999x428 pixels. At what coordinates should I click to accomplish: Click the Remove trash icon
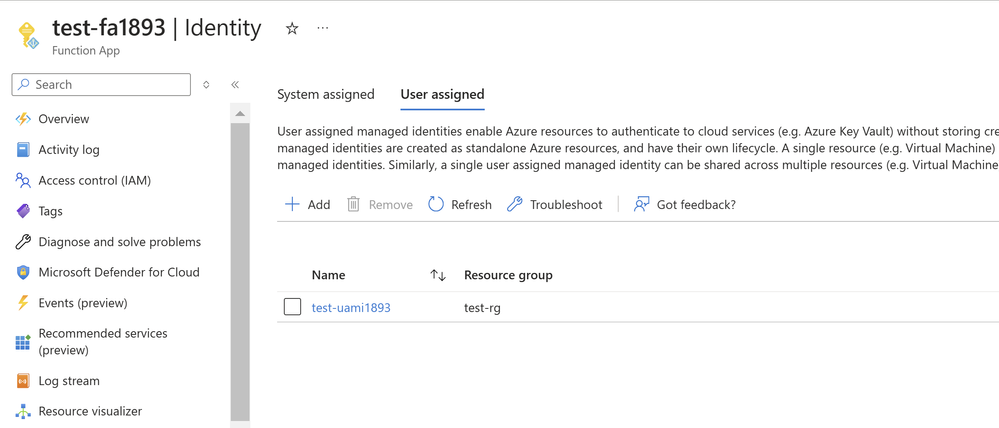354,204
